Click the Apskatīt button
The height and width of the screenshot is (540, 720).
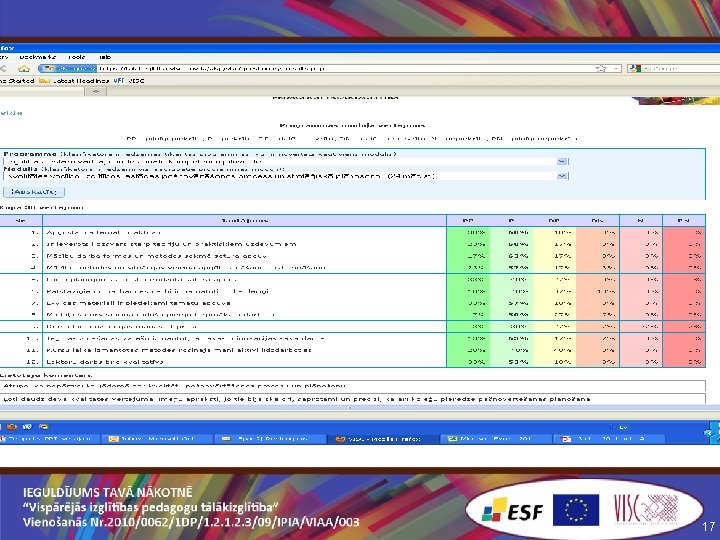click(x=34, y=191)
